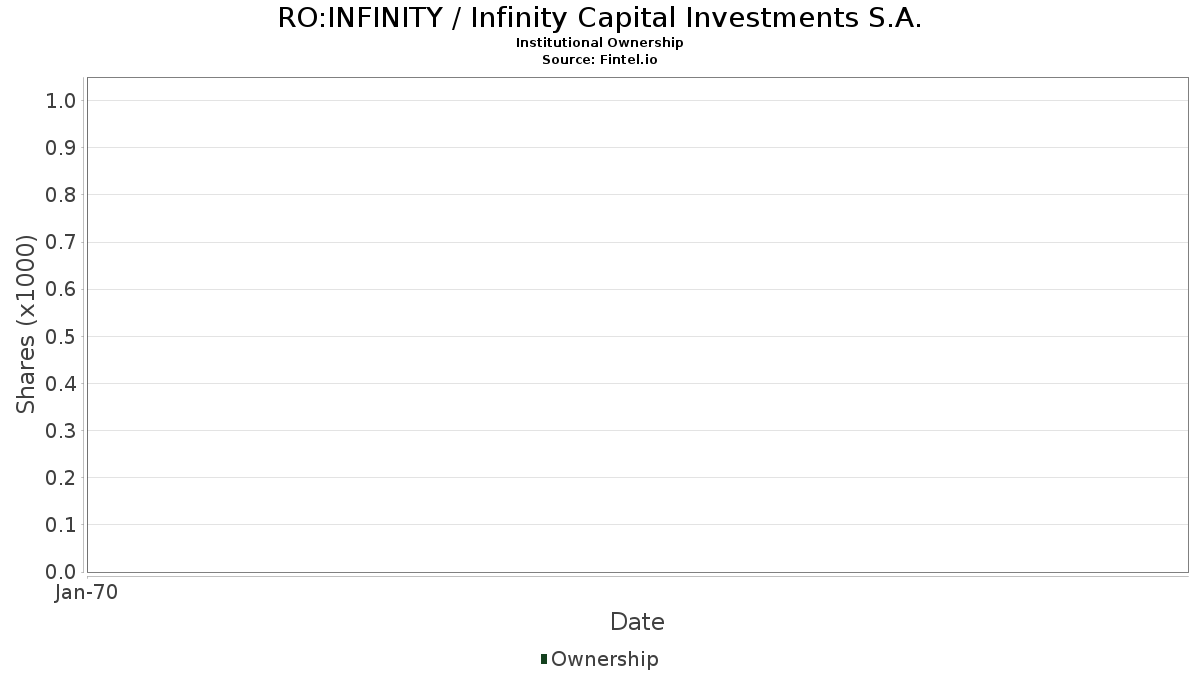Click the chart title RO:INFINITY text

[x=599, y=18]
